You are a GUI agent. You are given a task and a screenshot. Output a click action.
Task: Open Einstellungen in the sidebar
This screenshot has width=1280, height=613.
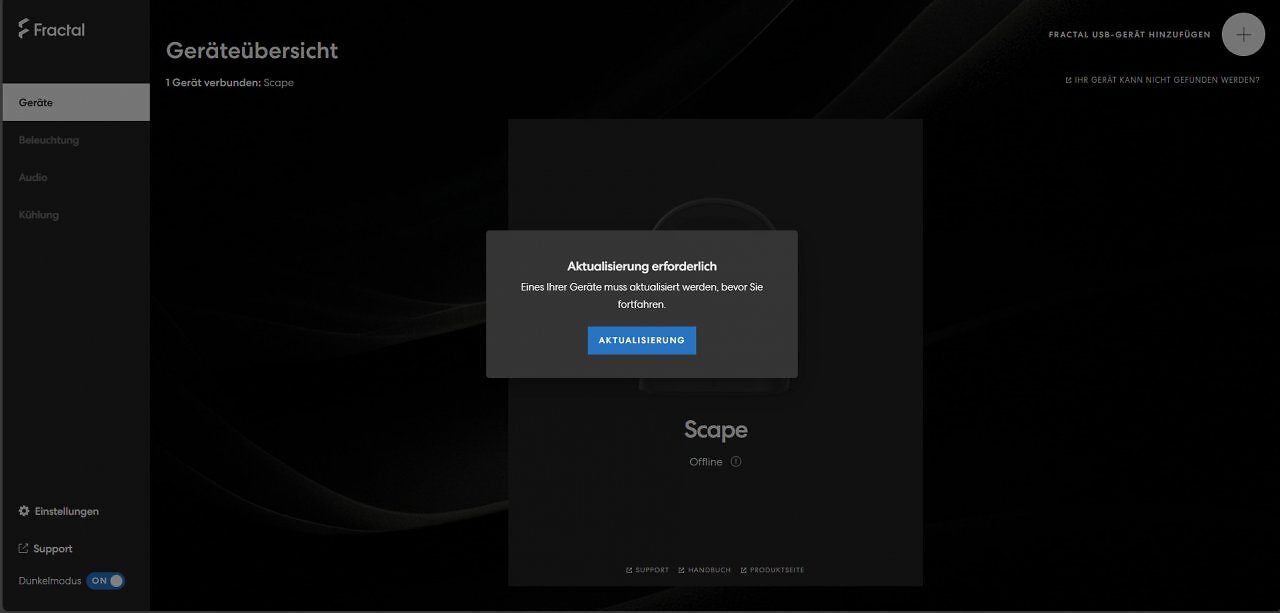point(59,511)
